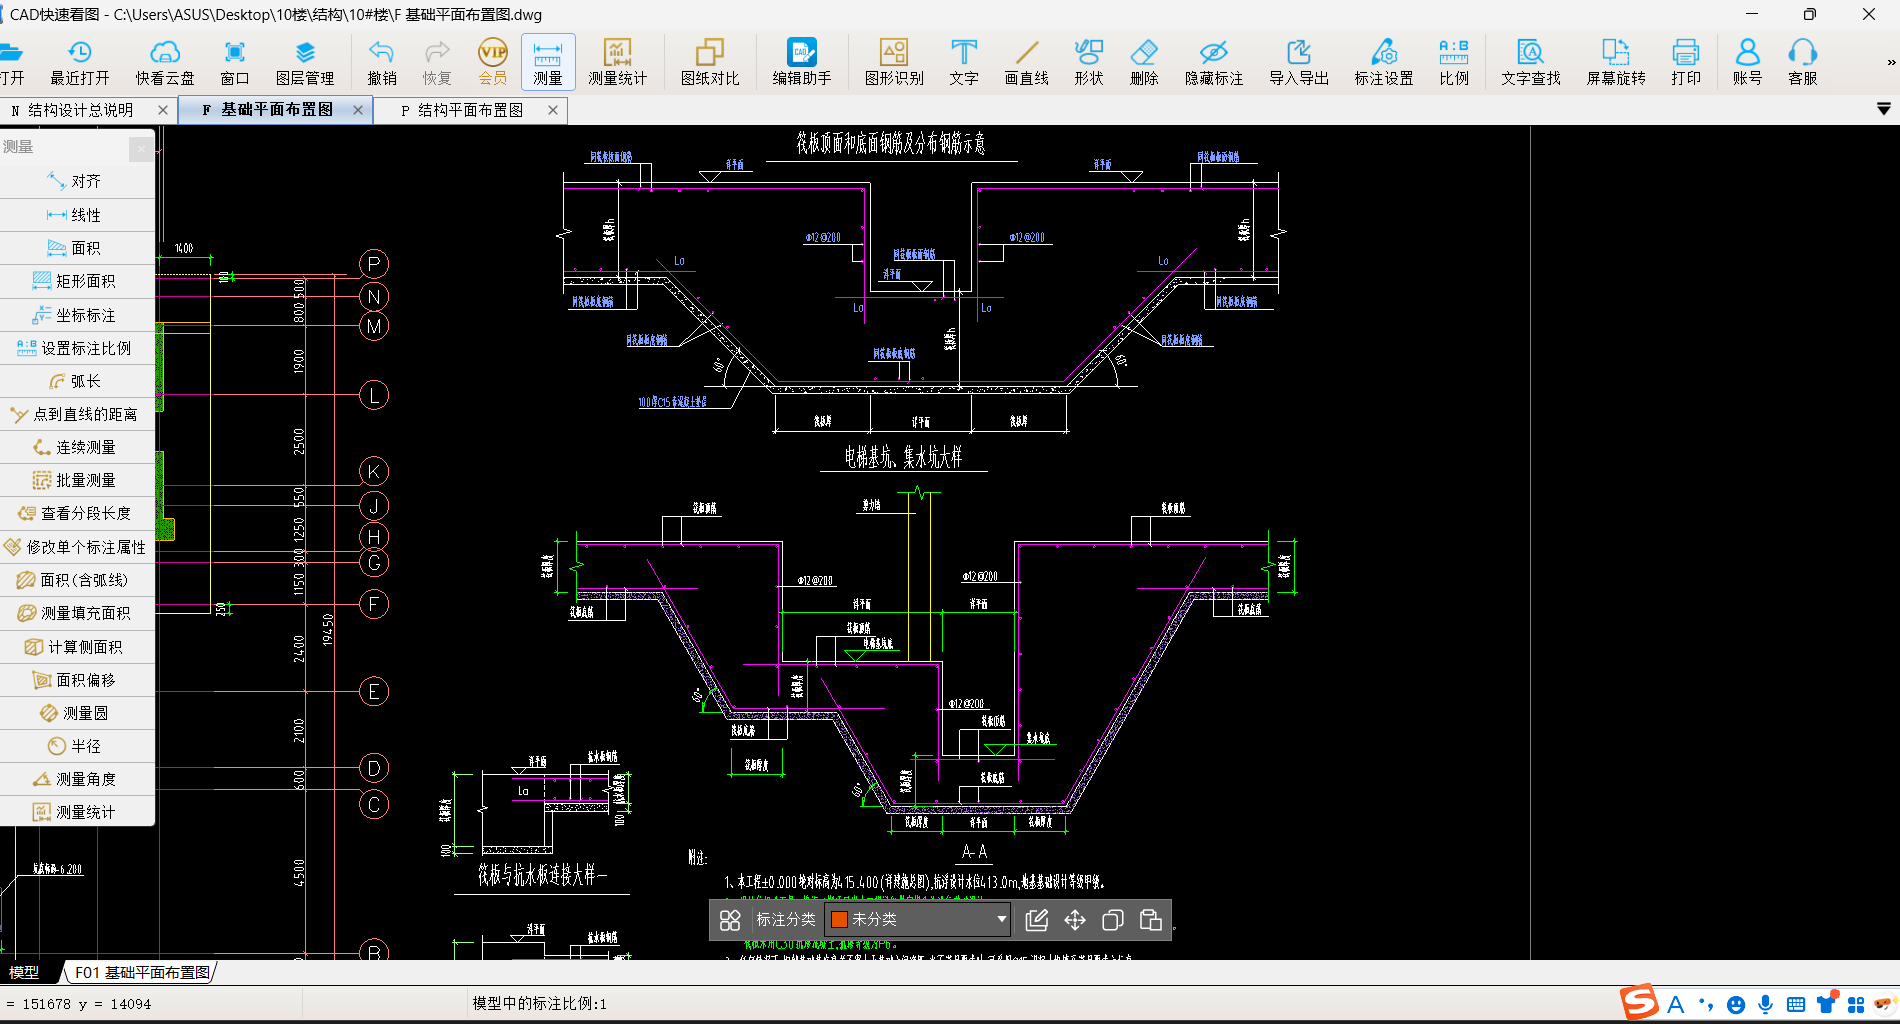Open the 图纸对比 drawing comparison tool
Screen dimensions: 1900x1024
[710, 63]
